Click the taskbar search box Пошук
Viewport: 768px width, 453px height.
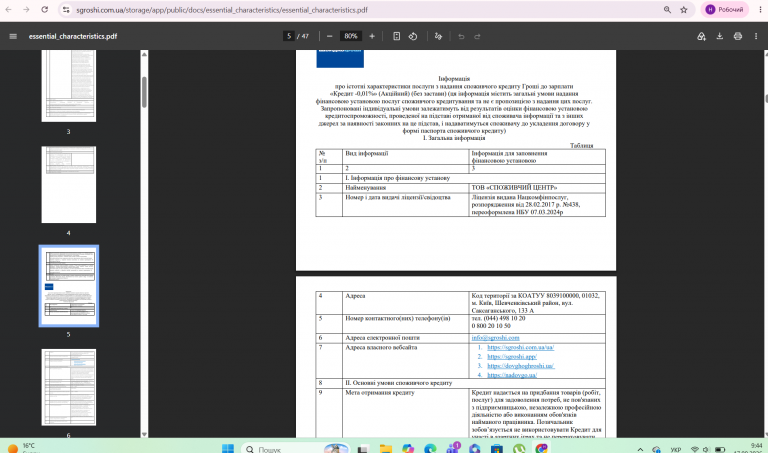click(x=295, y=449)
